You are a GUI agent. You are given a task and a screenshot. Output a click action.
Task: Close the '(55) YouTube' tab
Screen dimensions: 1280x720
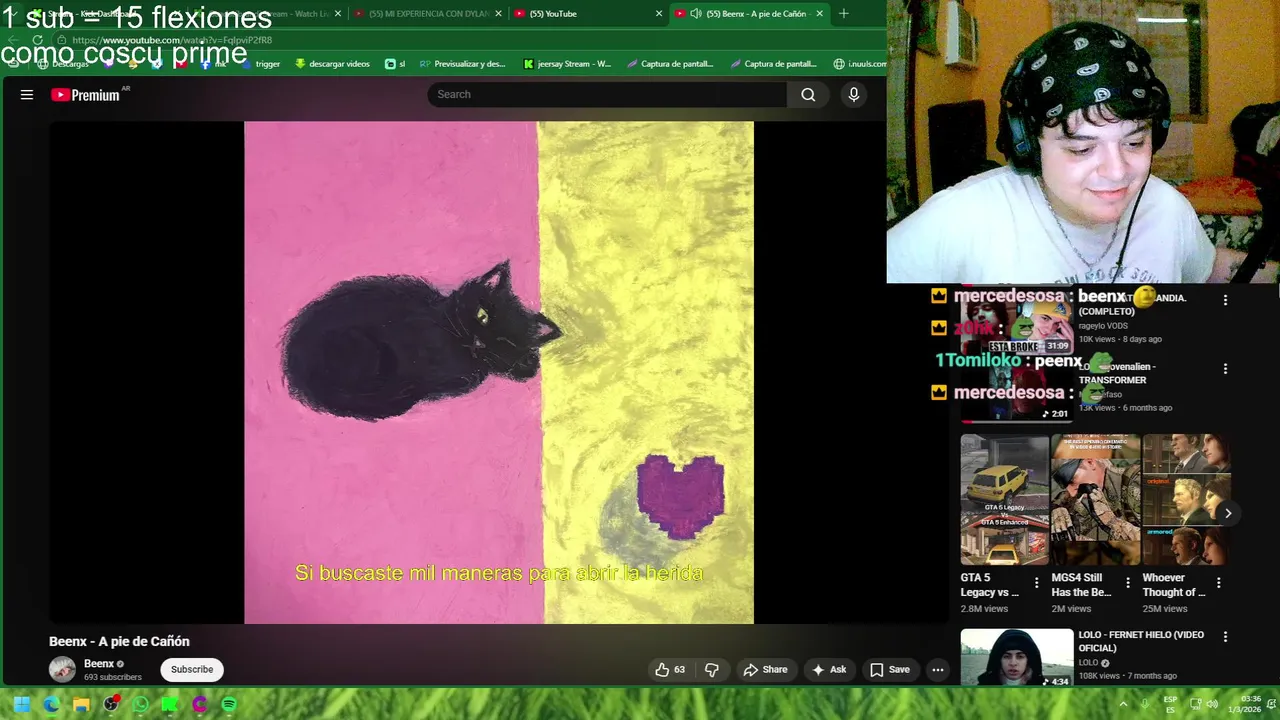point(658,14)
